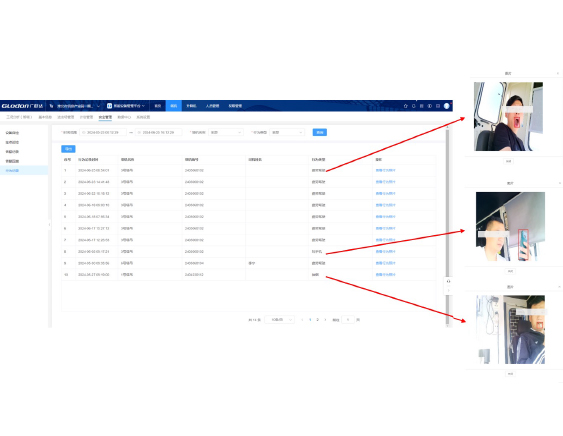Viewport: 563px width, 436px height.
Task: Open 查看行为照片 link in row 9
Action: 385,263
